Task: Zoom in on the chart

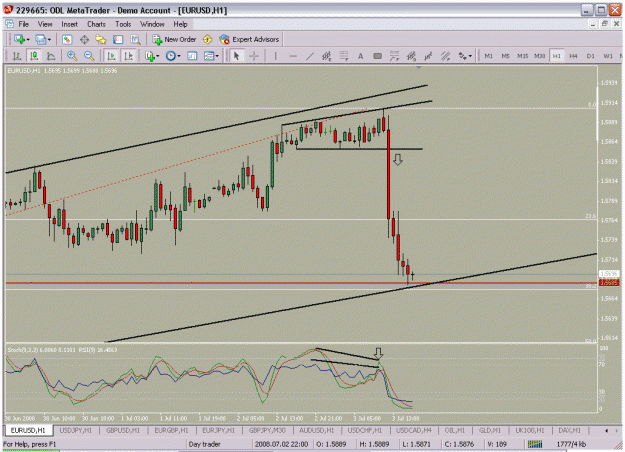Action: [72, 56]
